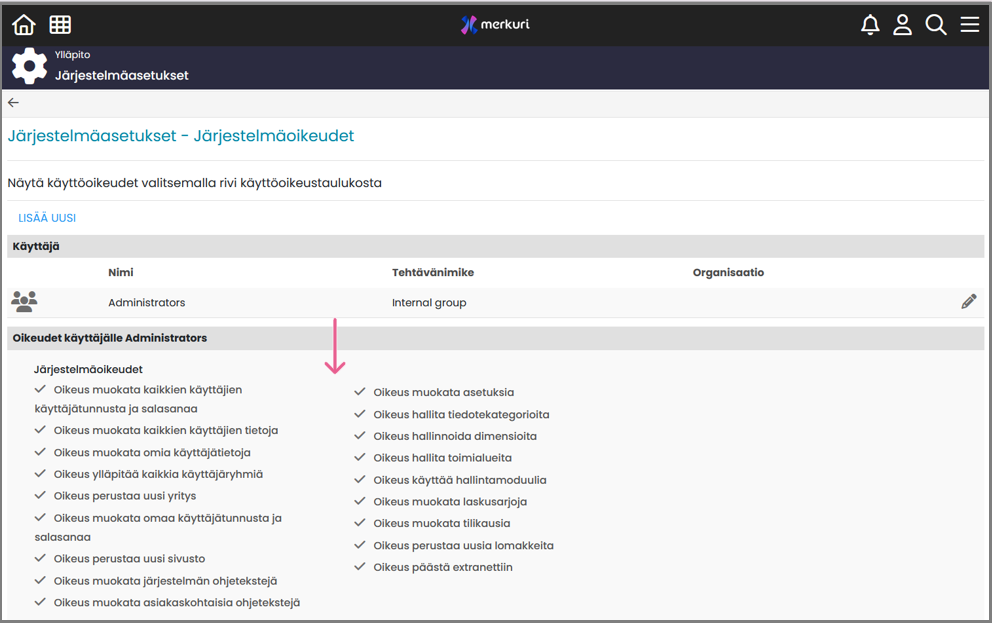Image resolution: width=992 pixels, height=623 pixels.
Task: Click LISÄÄ UUSI link
Action: click(47, 218)
